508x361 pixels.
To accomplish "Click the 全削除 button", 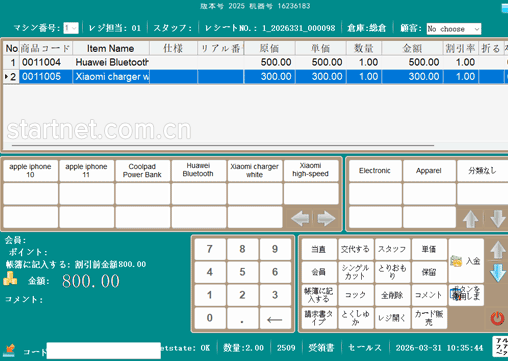I will [392, 295].
